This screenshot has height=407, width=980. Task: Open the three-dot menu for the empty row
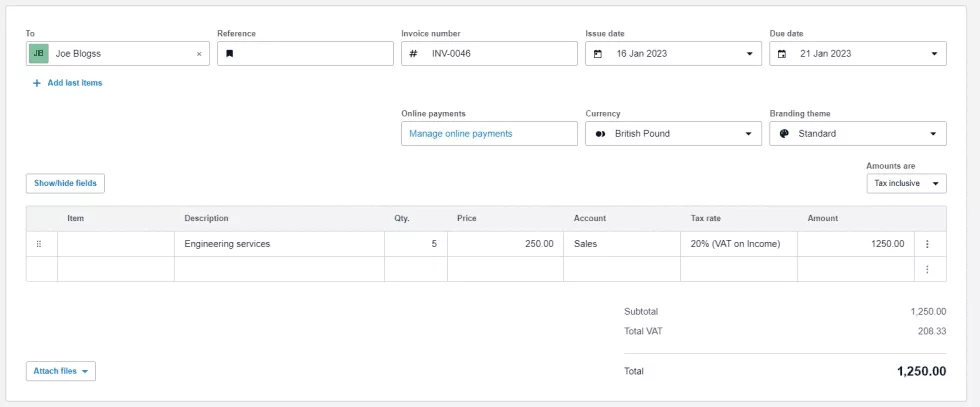[927, 269]
